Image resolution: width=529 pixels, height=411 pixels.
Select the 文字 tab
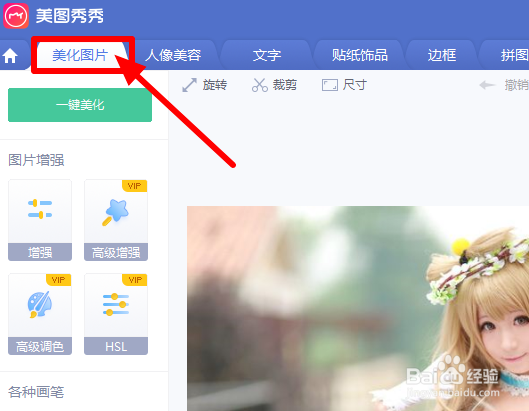click(267, 55)
